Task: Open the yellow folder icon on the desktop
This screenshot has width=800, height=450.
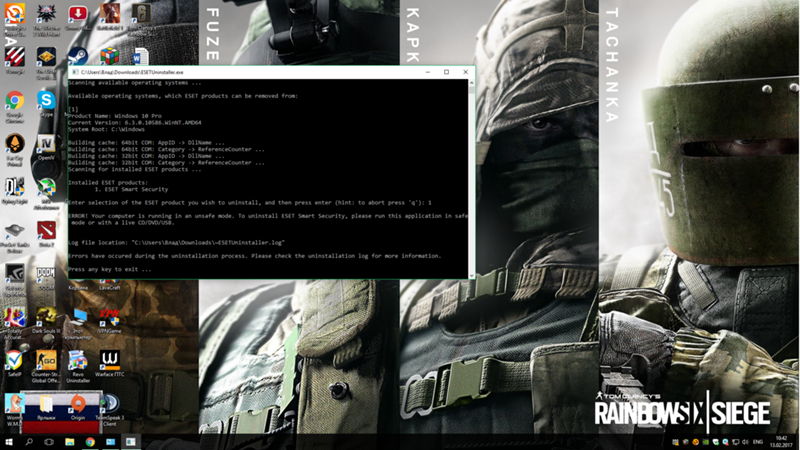Action: tap(46, 407)
